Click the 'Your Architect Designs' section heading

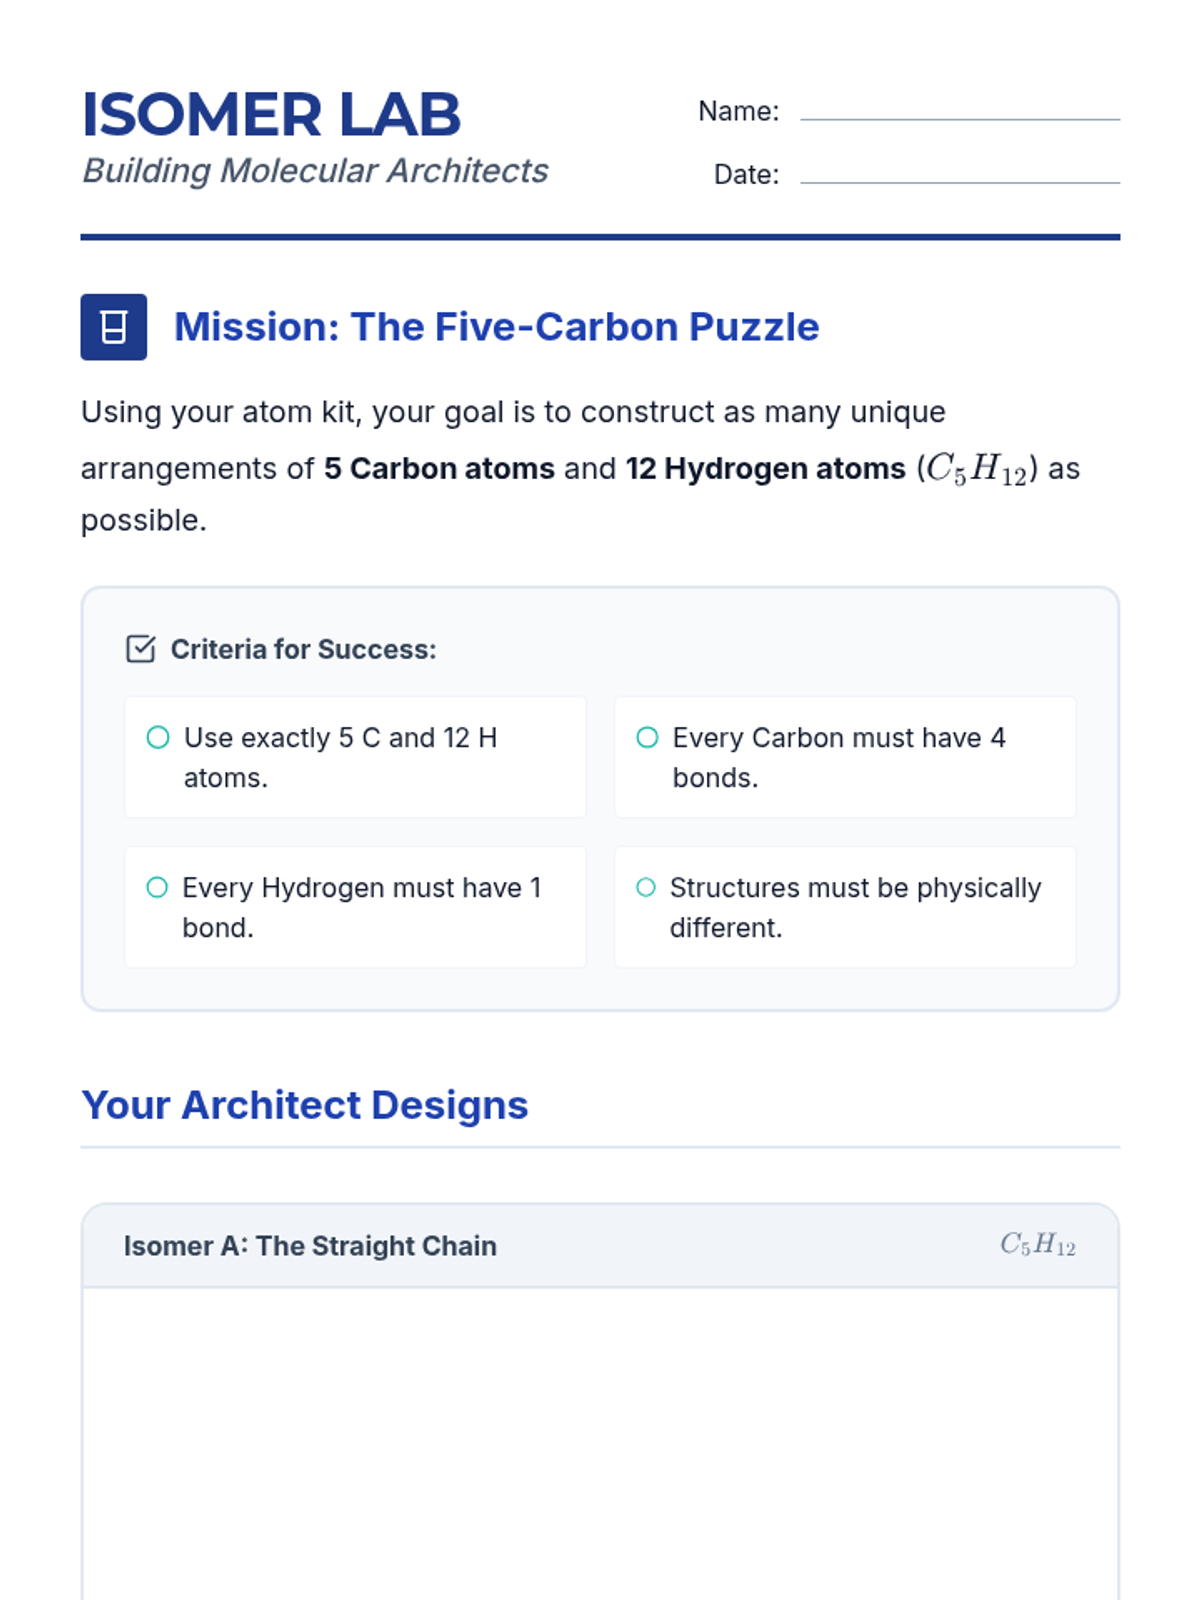[x=304, y=1105]
